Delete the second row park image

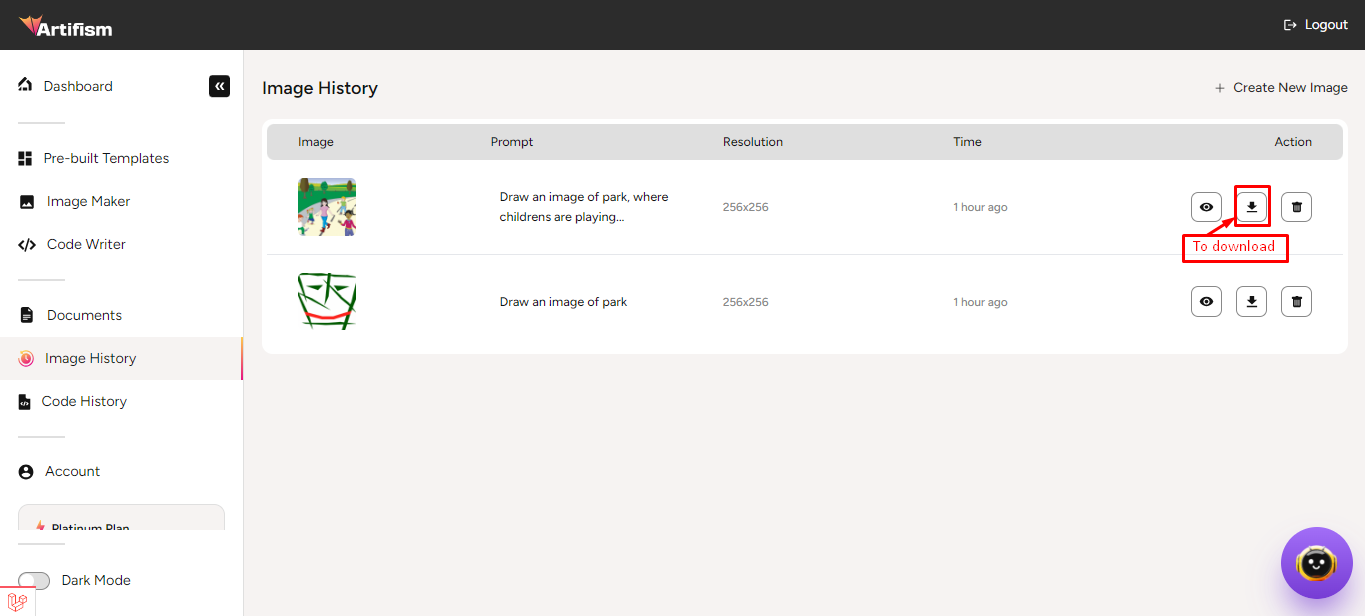pyautogui.click(x=1296, y=301)
